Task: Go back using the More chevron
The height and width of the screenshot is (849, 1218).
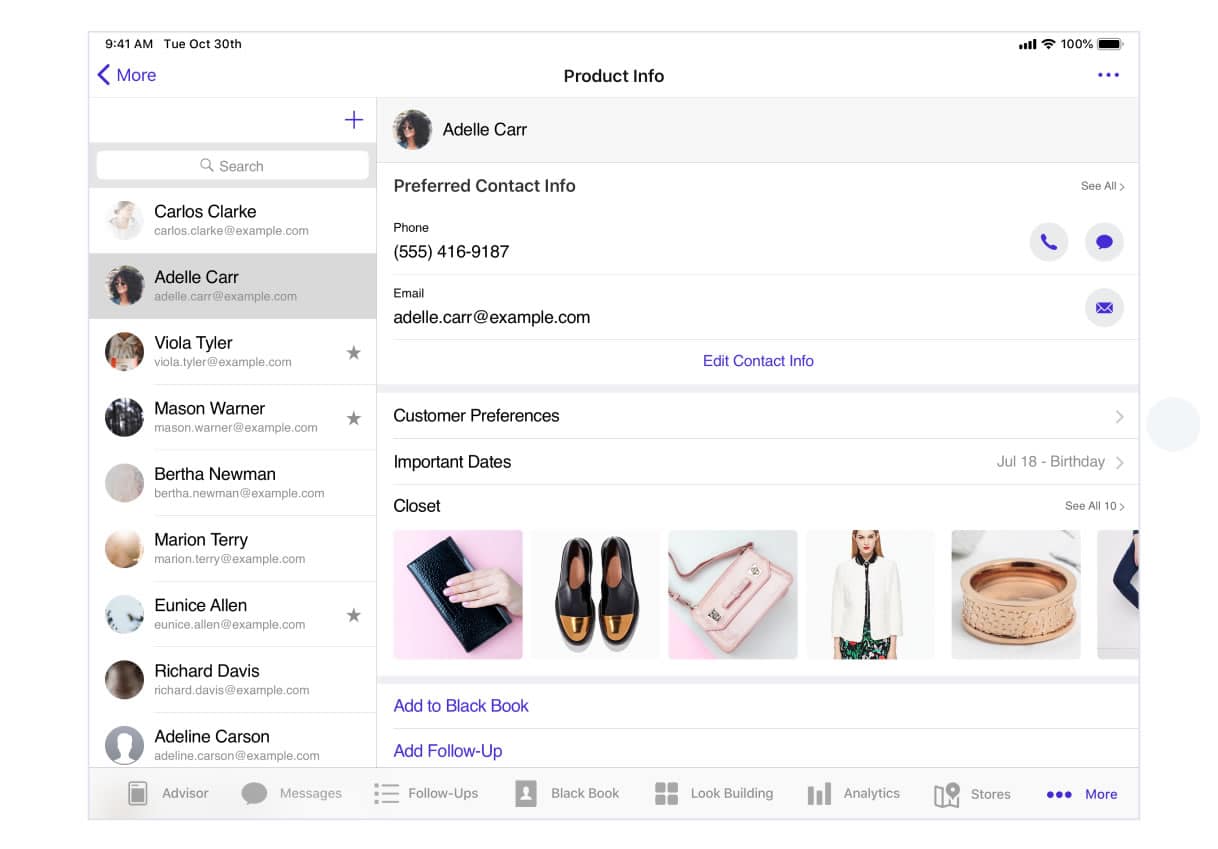Action: coord(127,75)
